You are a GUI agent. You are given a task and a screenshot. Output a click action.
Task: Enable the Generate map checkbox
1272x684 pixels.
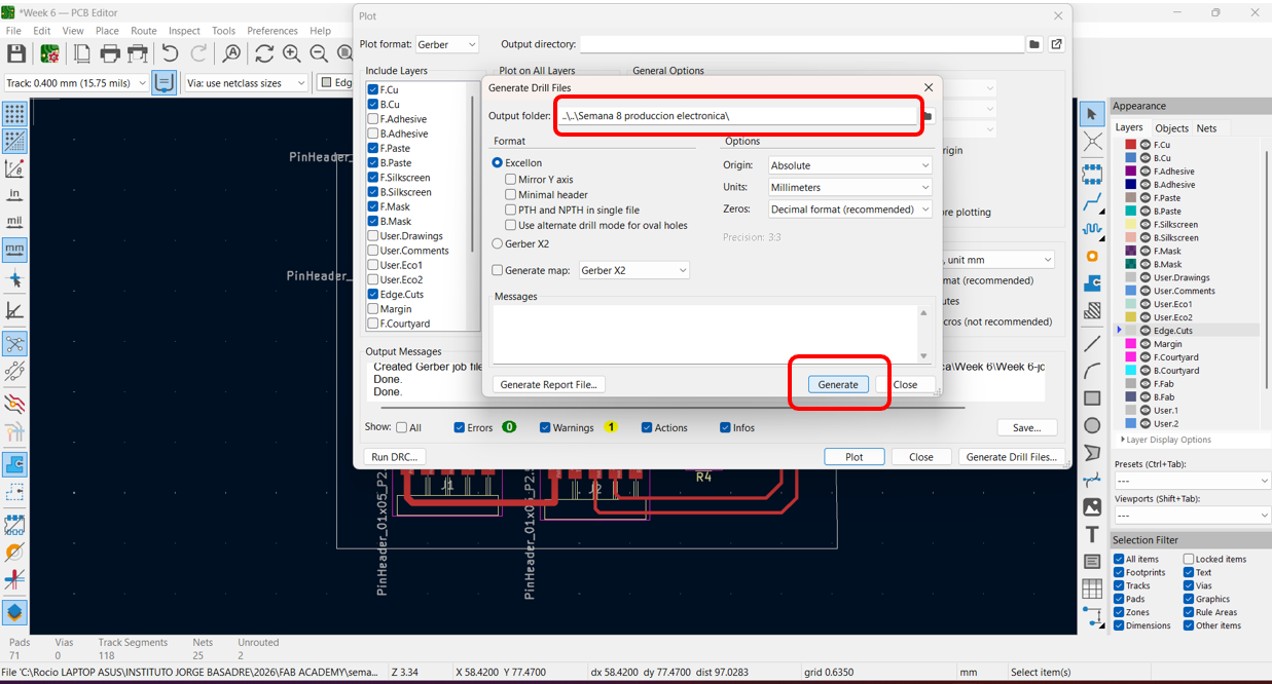point(497,270)
